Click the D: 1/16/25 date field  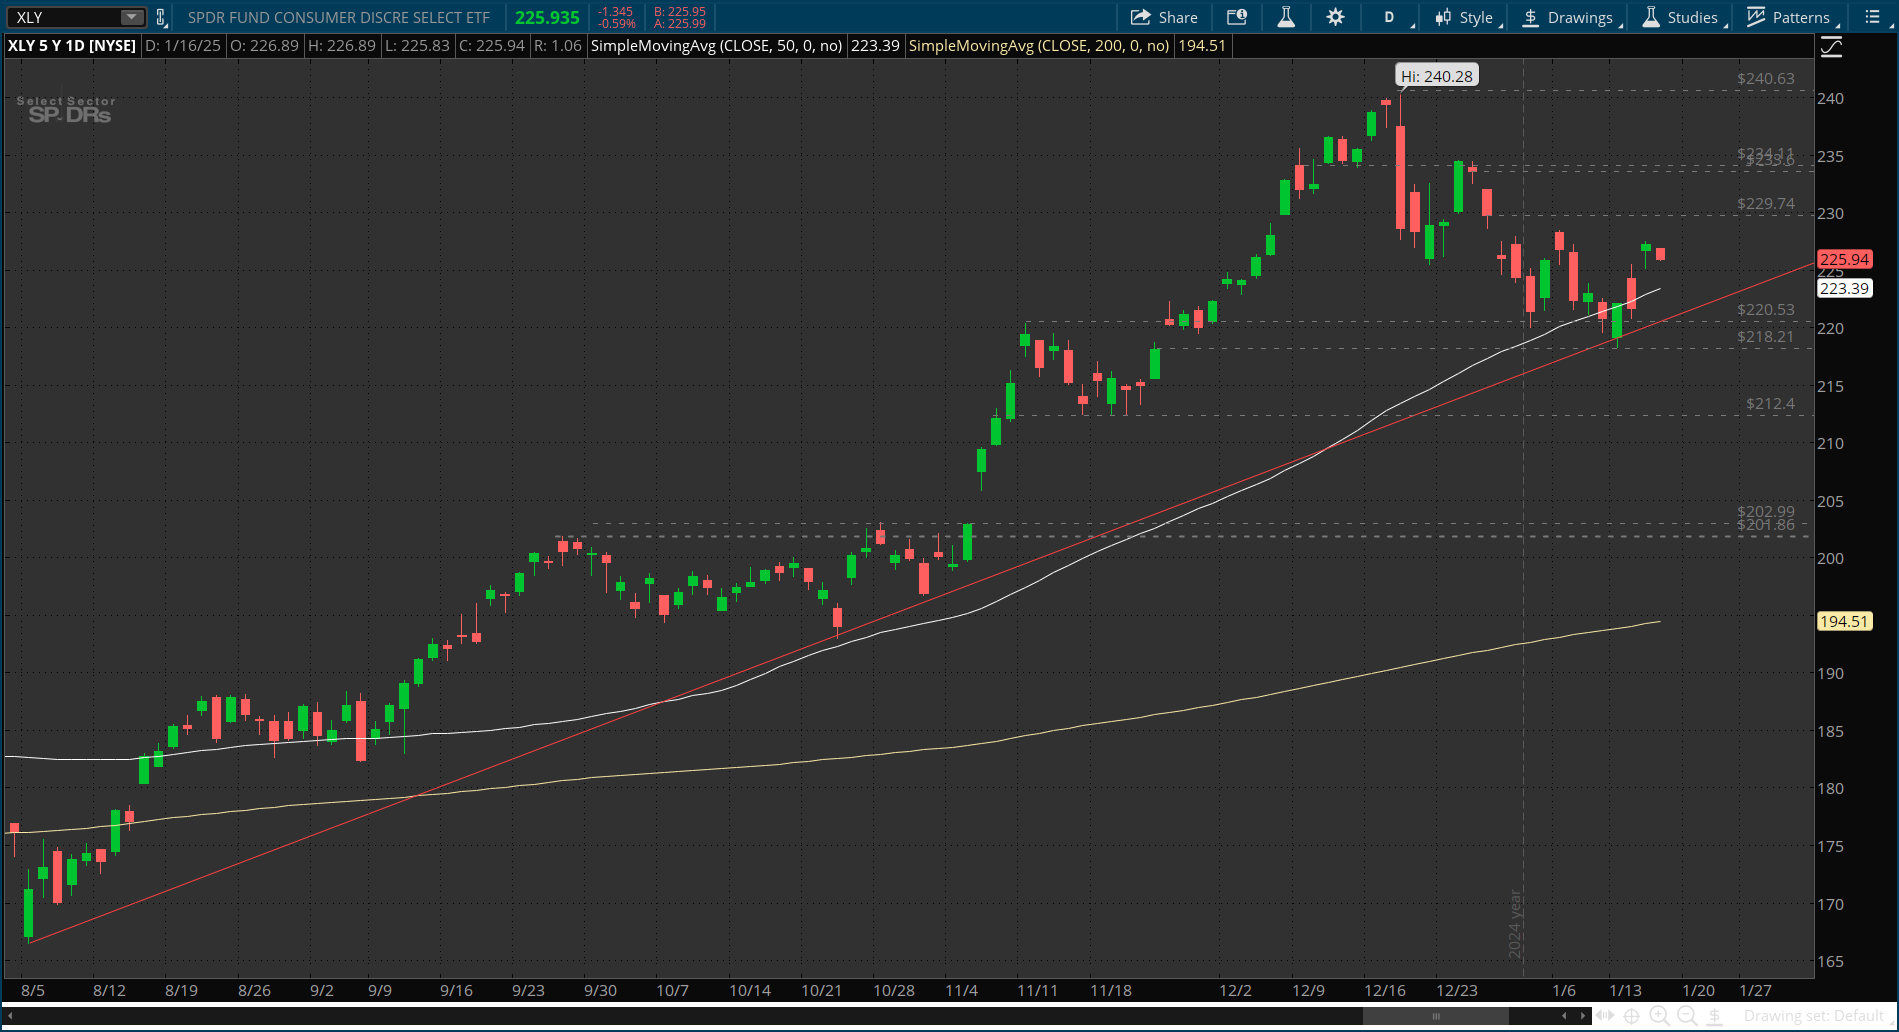183,46
